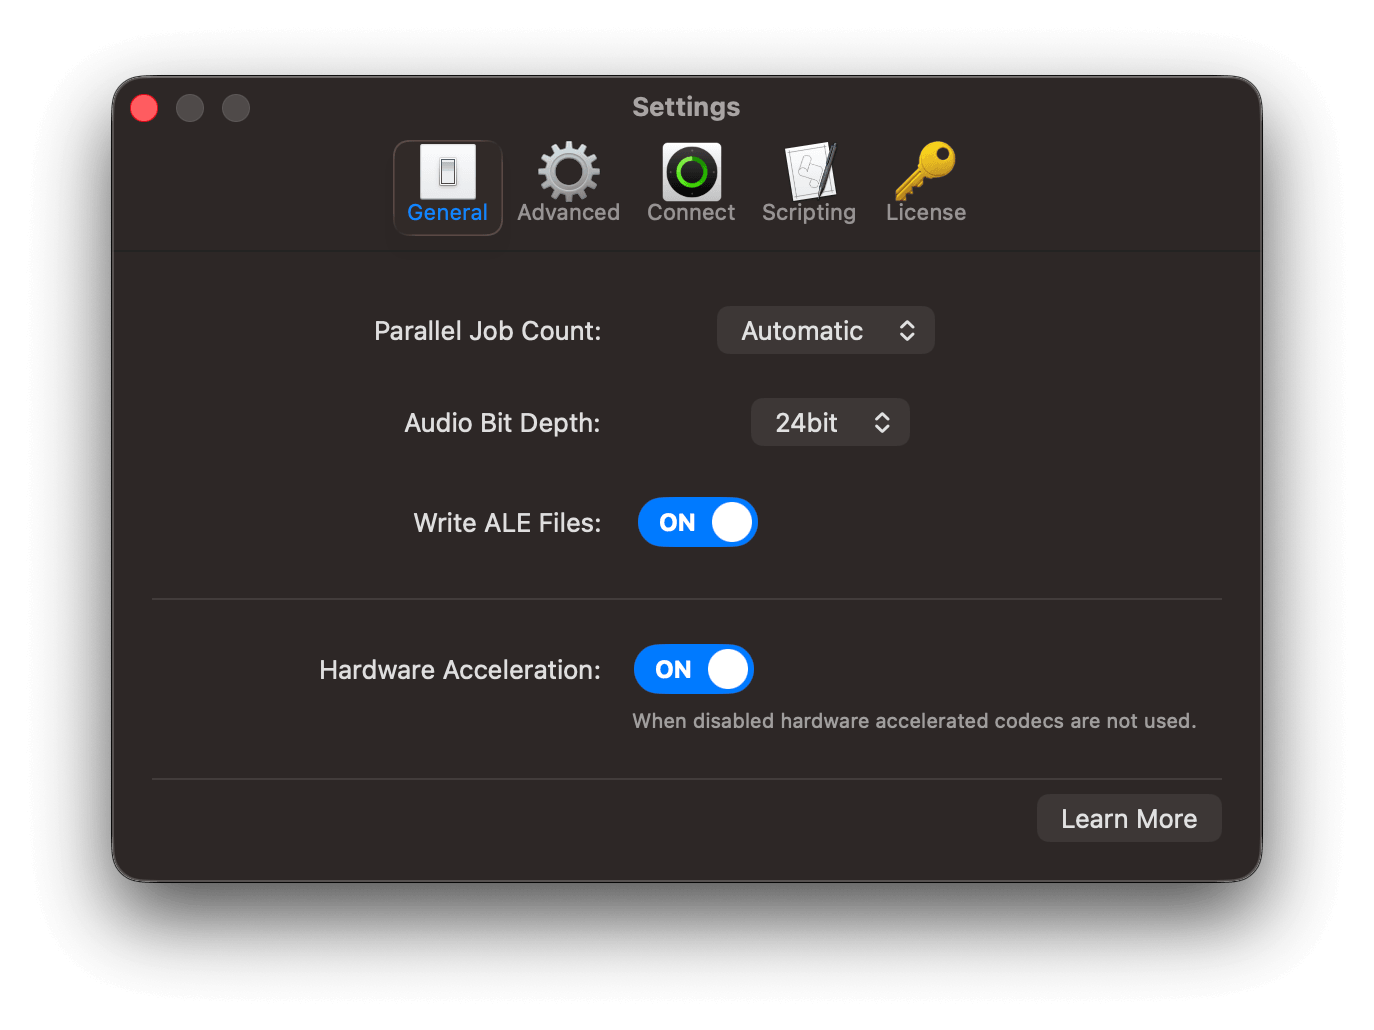
Task: Close the Settings window with red button
Action: click(x=144, y=108)
